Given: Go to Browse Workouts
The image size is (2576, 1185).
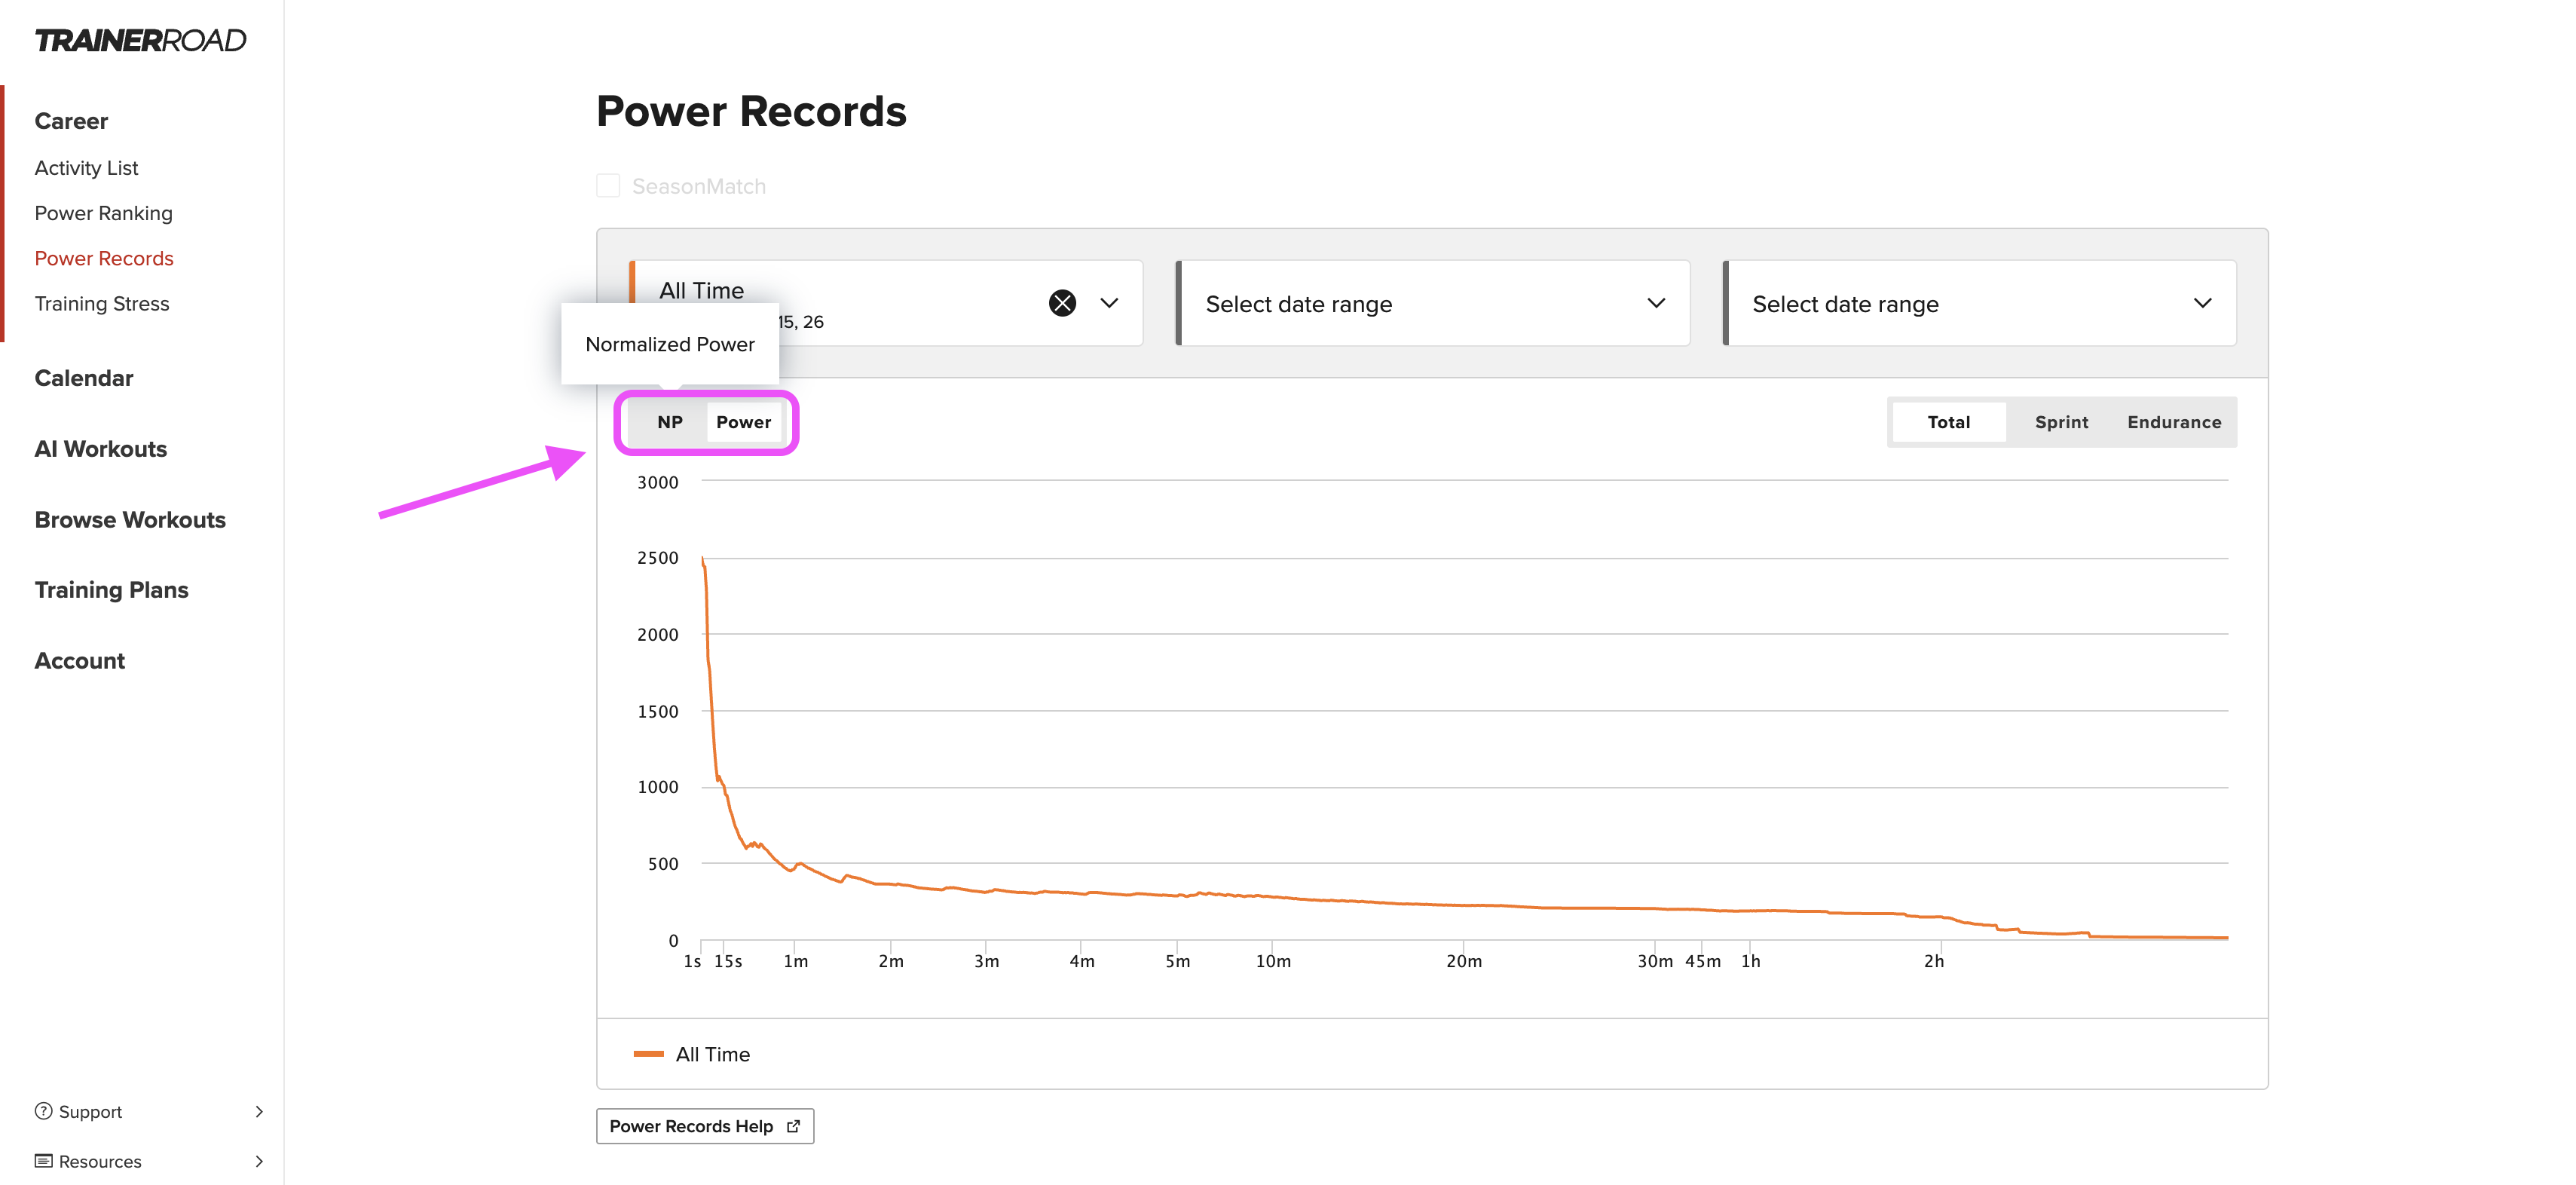Looking at the screenshot, I should [130, 520].
